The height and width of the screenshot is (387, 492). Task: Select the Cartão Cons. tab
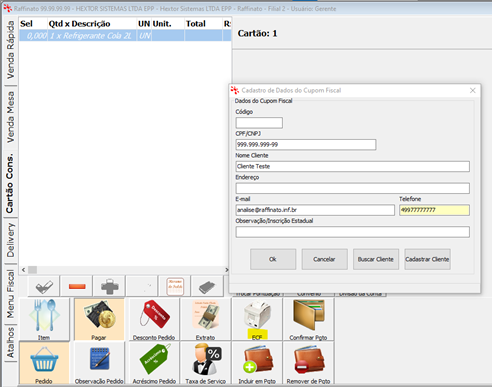[10, 183]
